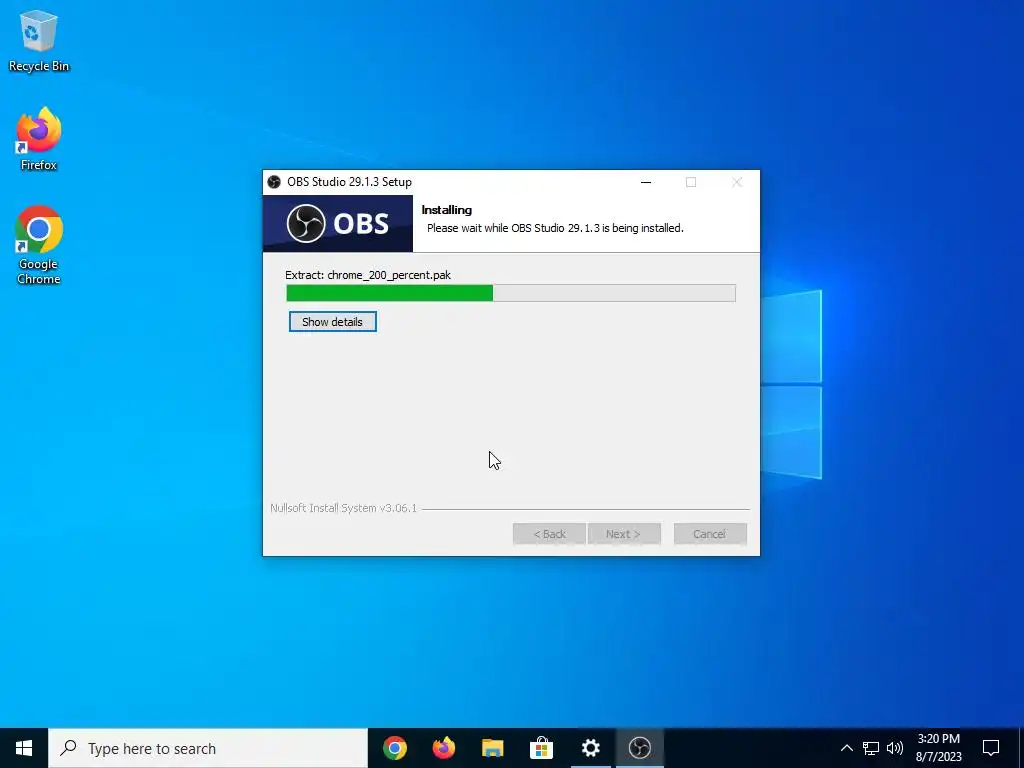
Task: Open the Recycle Bin desktop icon
Action: click(39, 40)
